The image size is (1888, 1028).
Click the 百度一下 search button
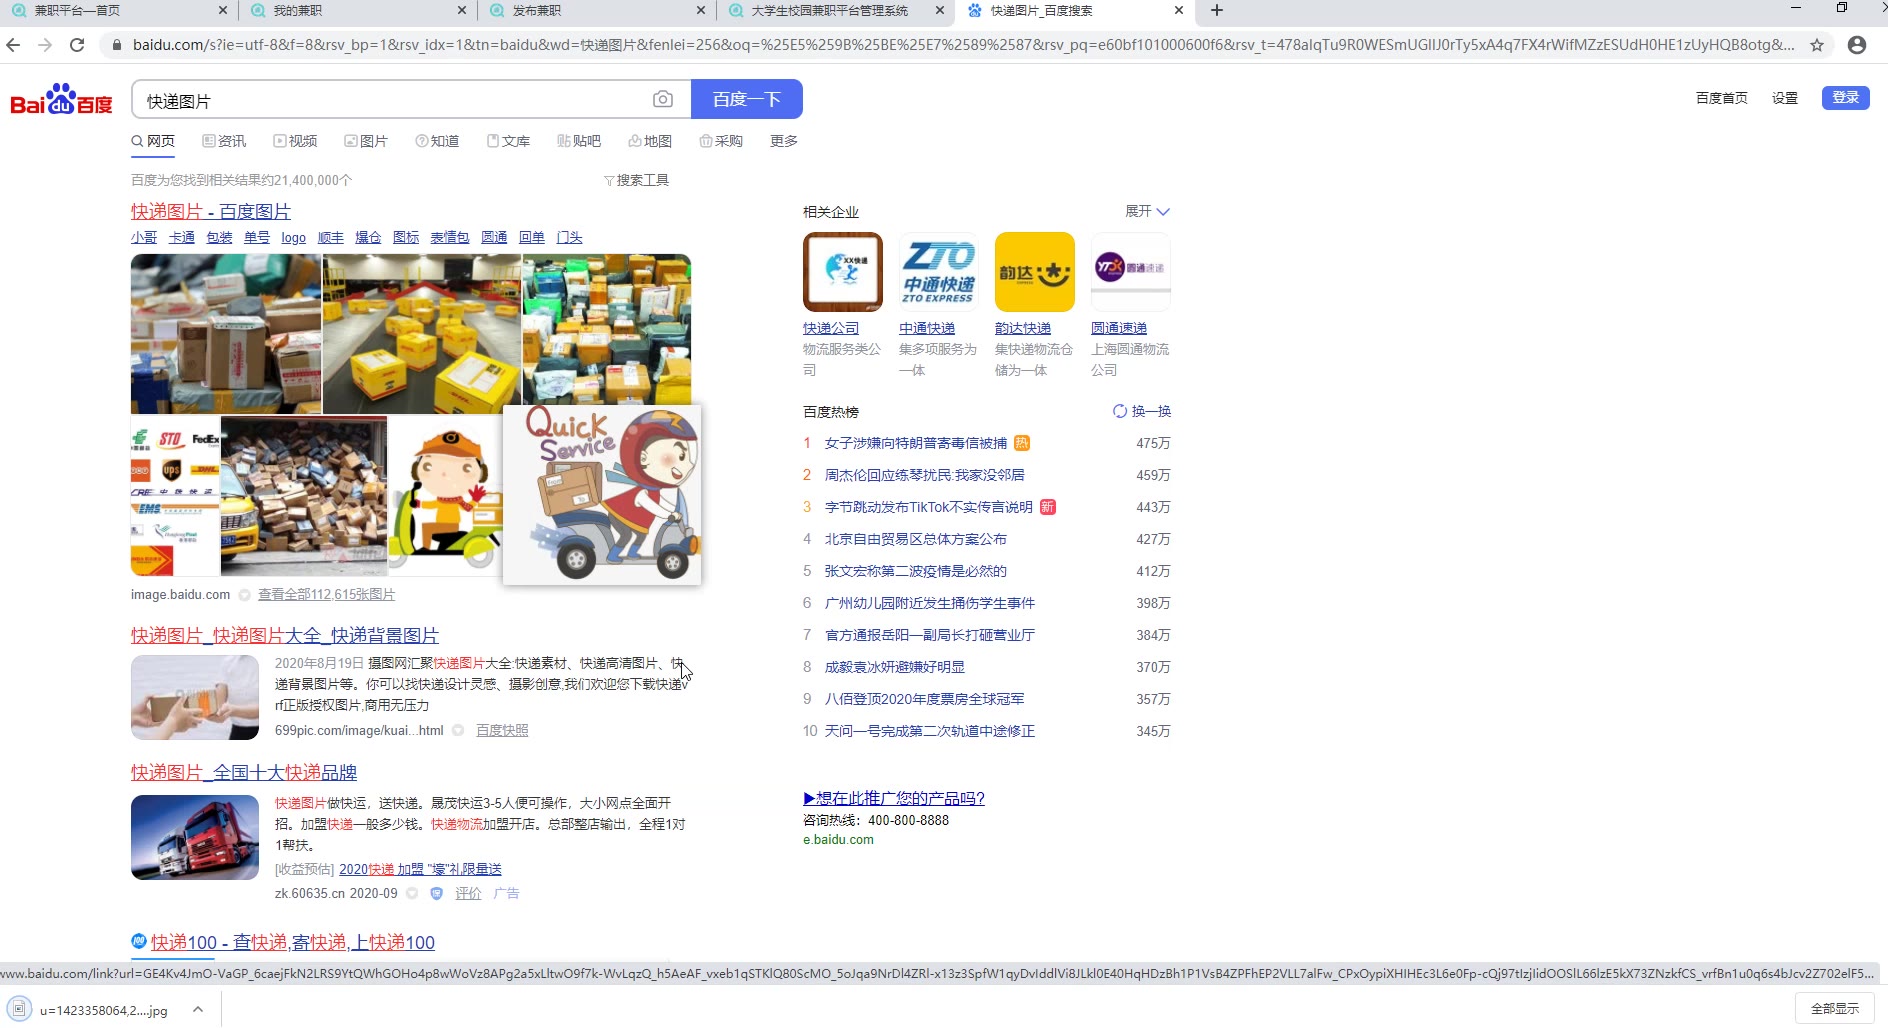[x=746, y=99]
